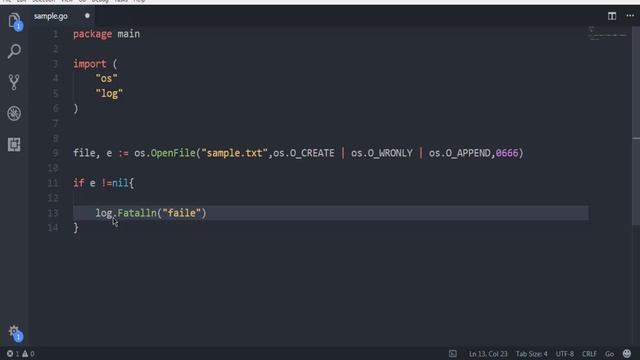Click line number 9 in the gutter

[56, 153]
